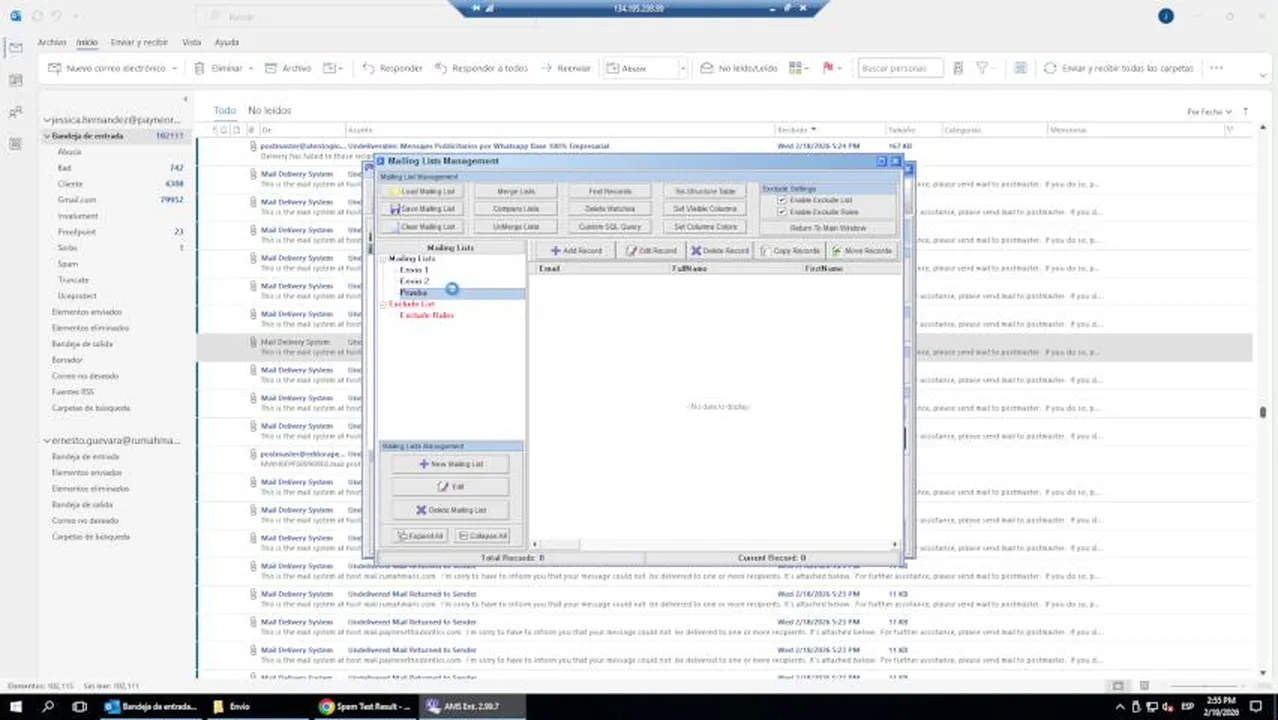1278x720 pixels.
Task: Open Ayuda tab in Outlook
Action: (x=227, y=42)
